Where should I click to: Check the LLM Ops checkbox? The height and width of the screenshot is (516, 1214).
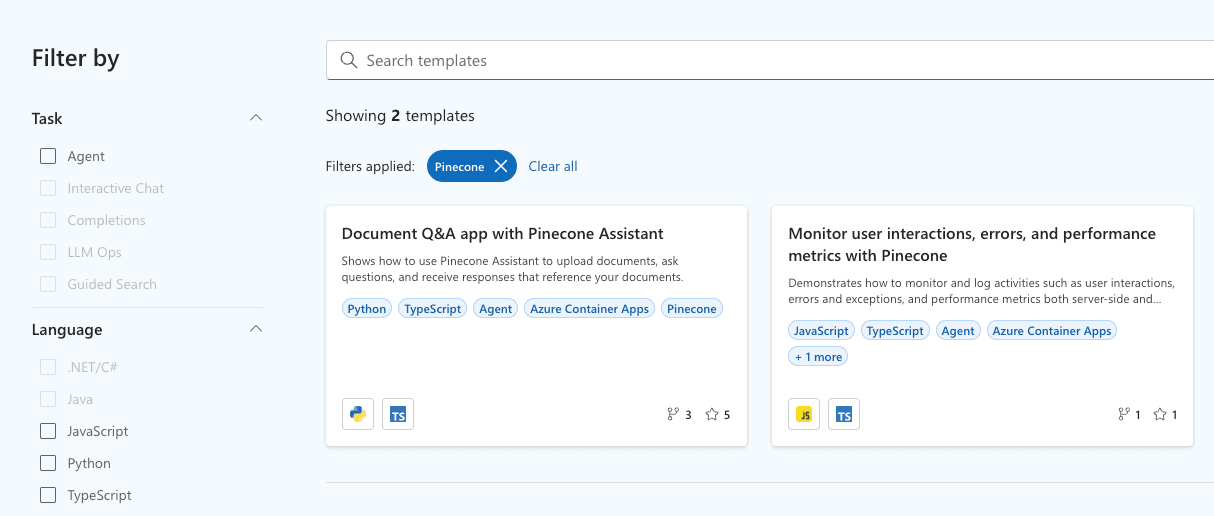pos(48,252)
